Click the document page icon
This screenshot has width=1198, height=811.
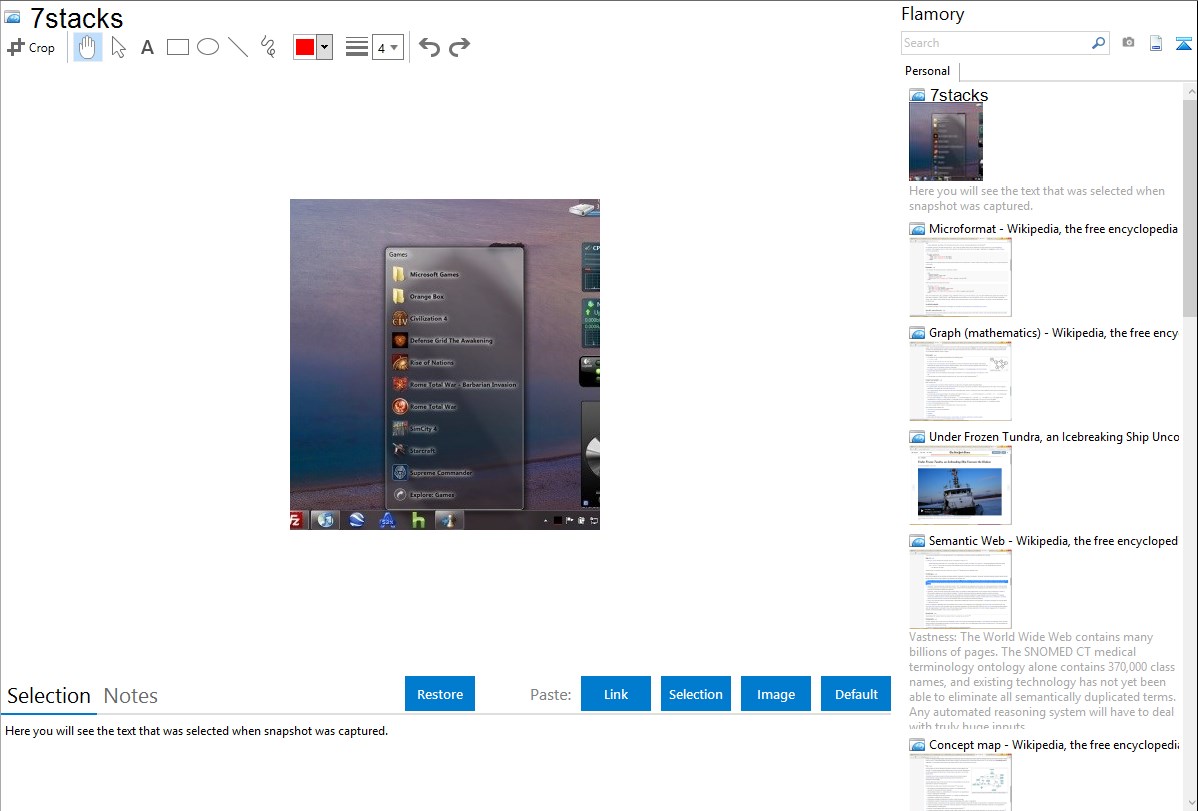click(1156, 43)
